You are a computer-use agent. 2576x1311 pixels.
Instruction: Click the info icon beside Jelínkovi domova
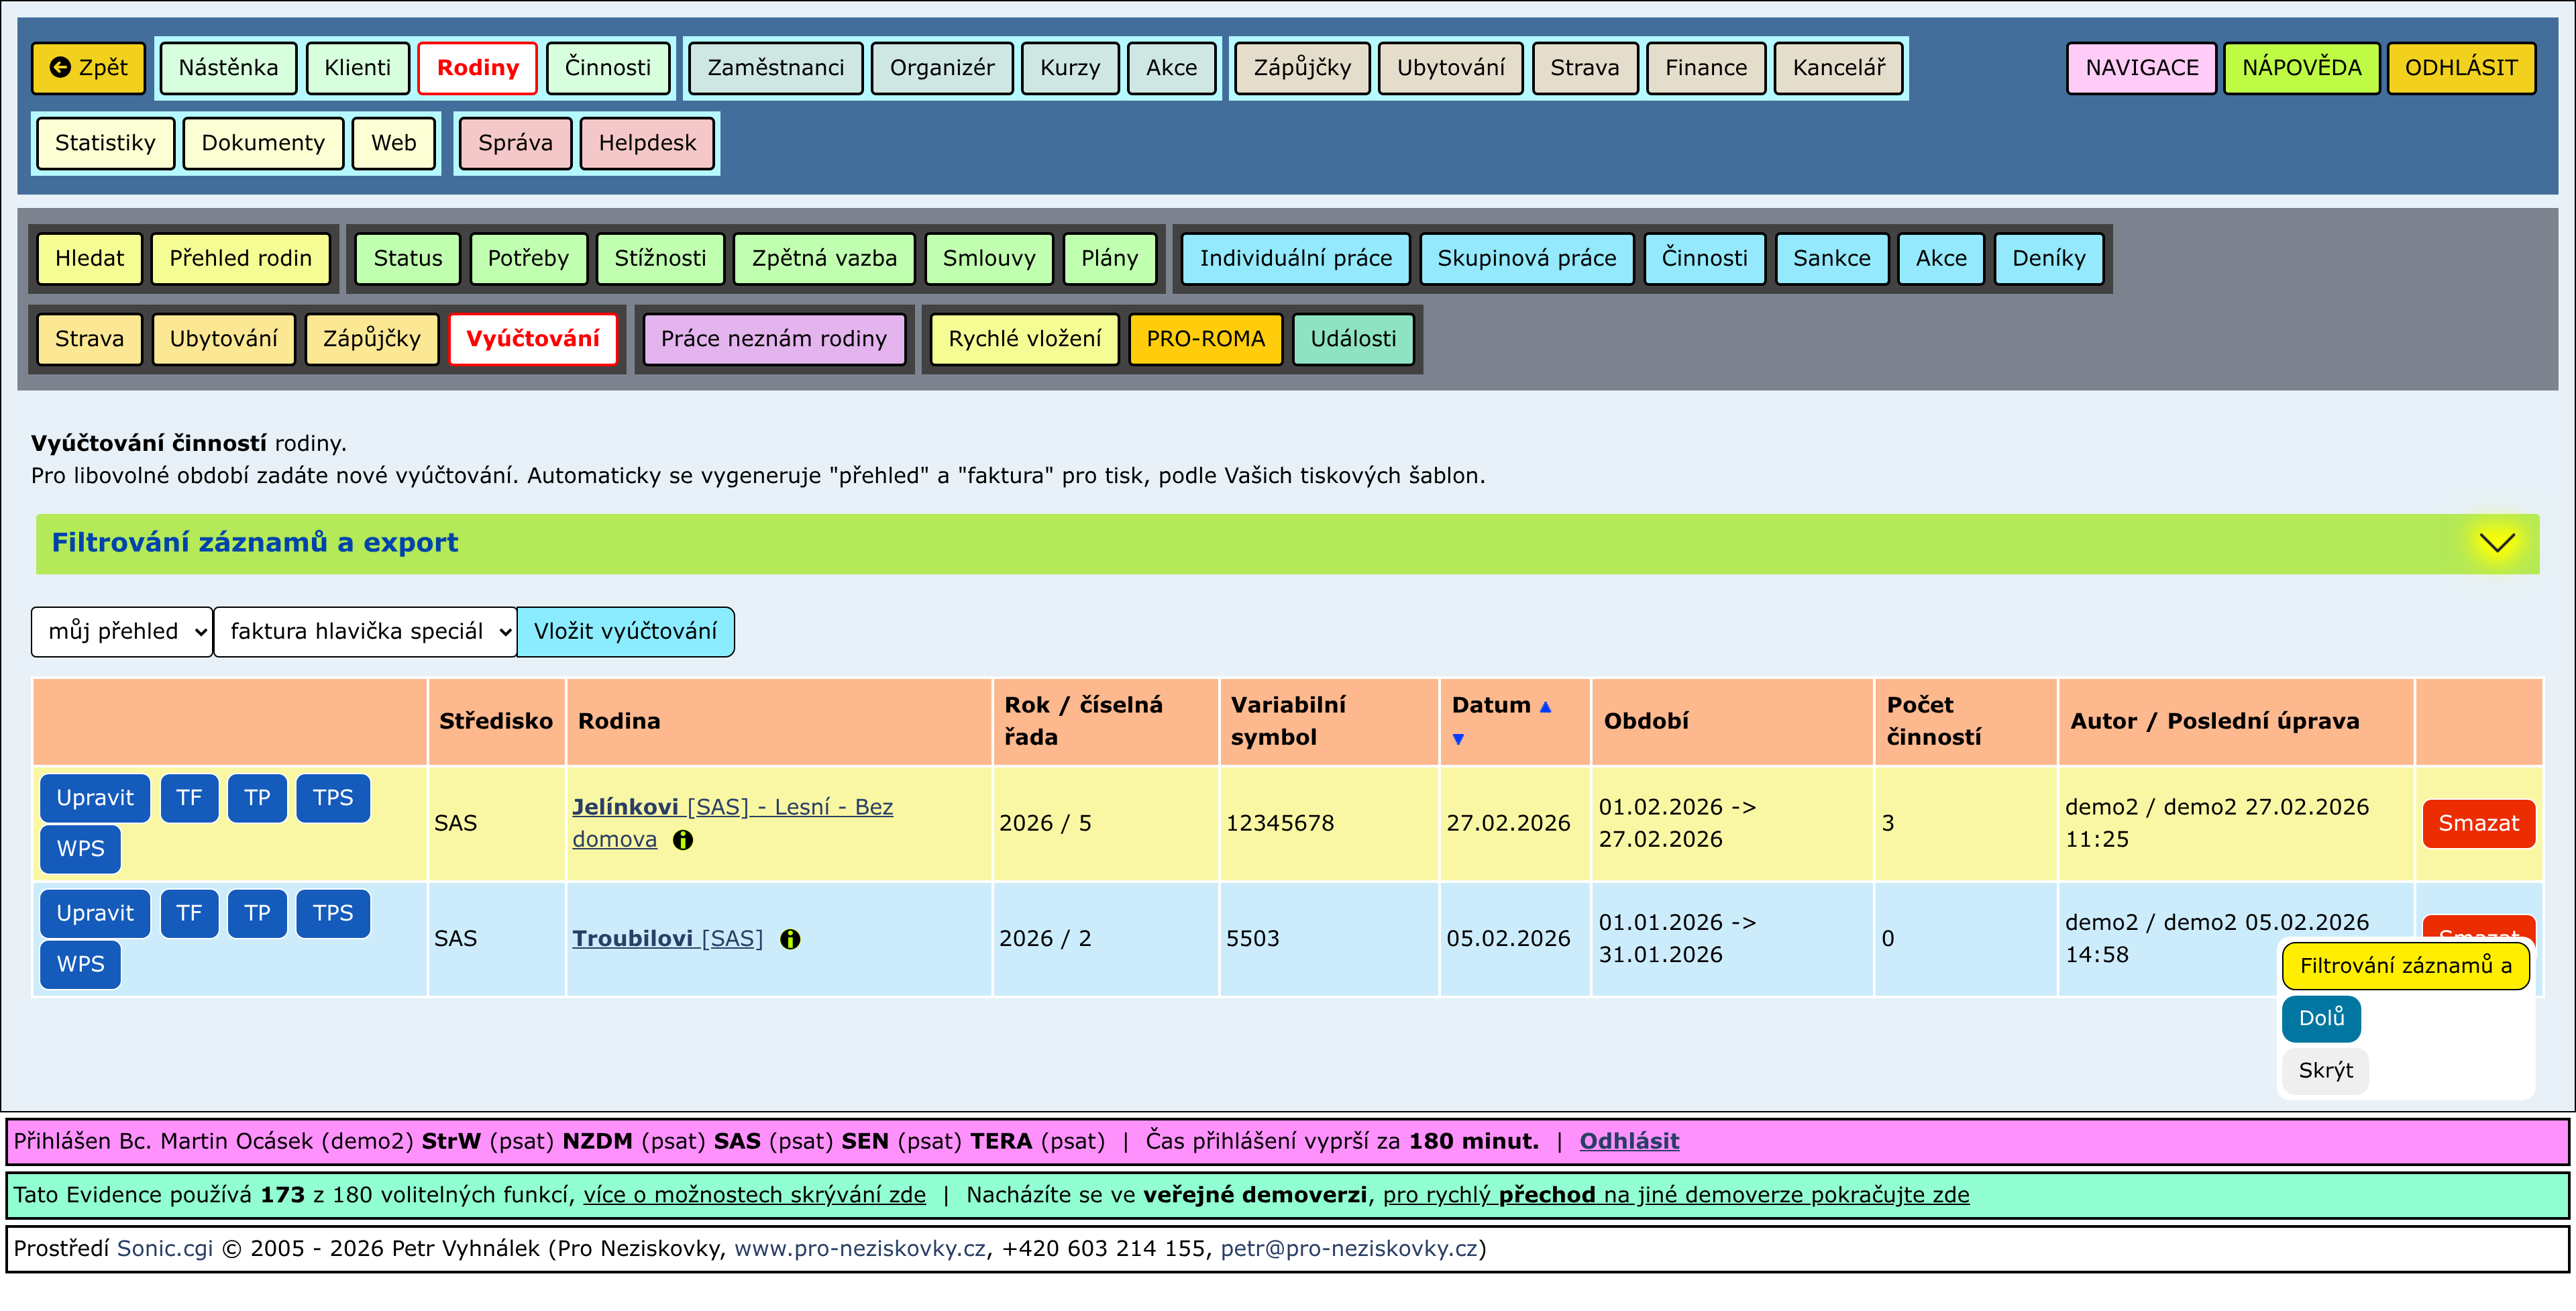click(683, 840)
